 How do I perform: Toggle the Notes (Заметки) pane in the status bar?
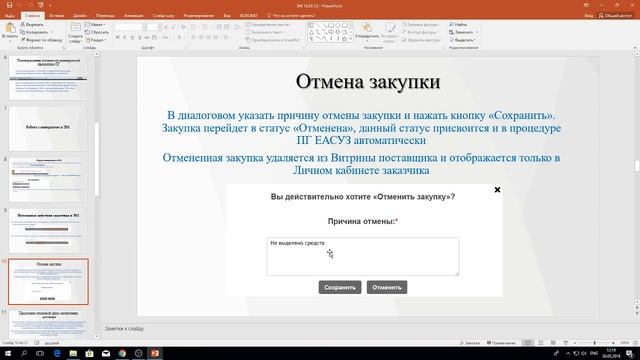[x=469, y=343]
